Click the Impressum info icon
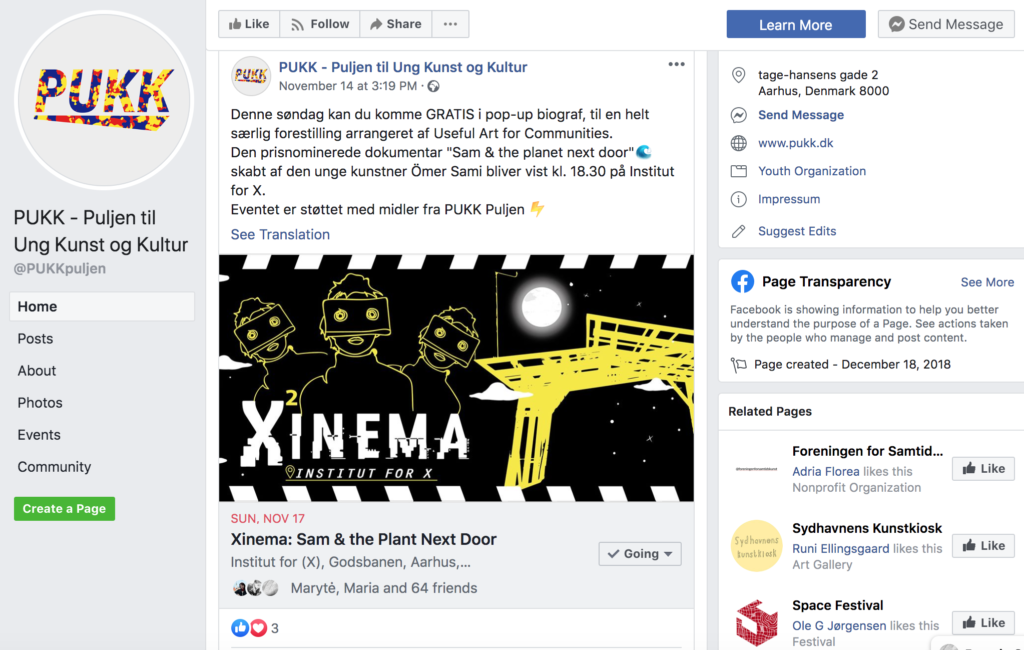1024x650 pixels. tap(739, 199)
